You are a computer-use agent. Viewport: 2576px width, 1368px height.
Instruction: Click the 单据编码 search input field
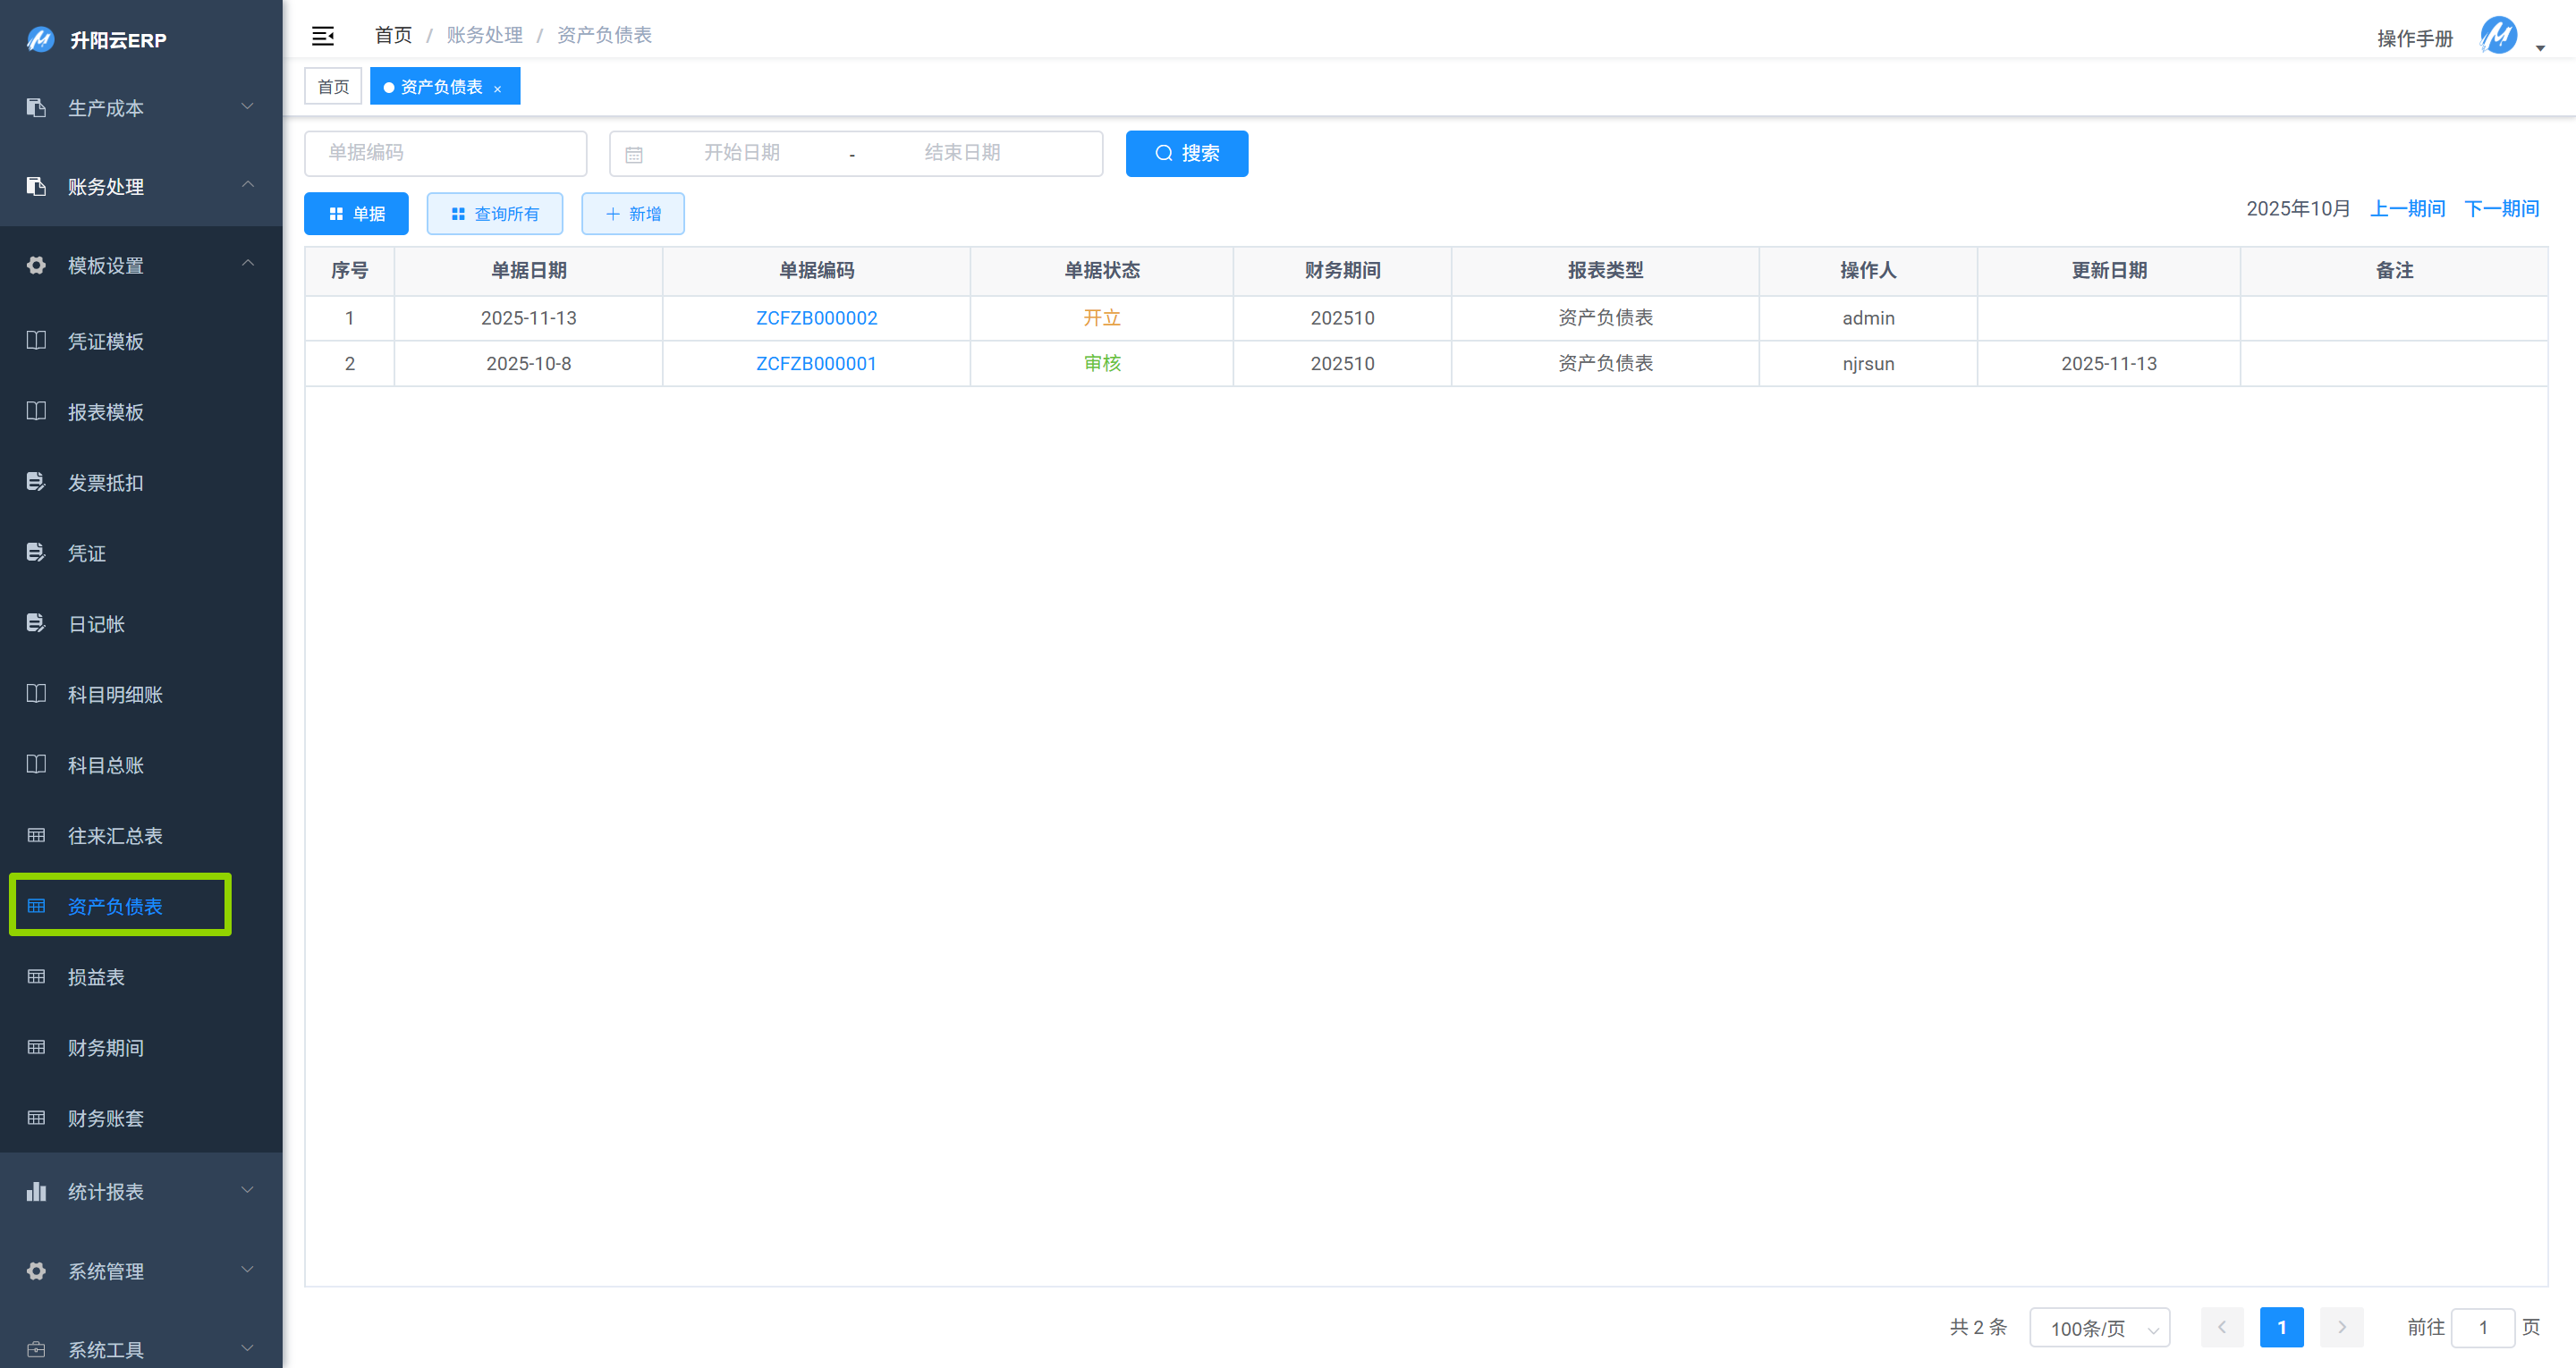tap(445, 153)
